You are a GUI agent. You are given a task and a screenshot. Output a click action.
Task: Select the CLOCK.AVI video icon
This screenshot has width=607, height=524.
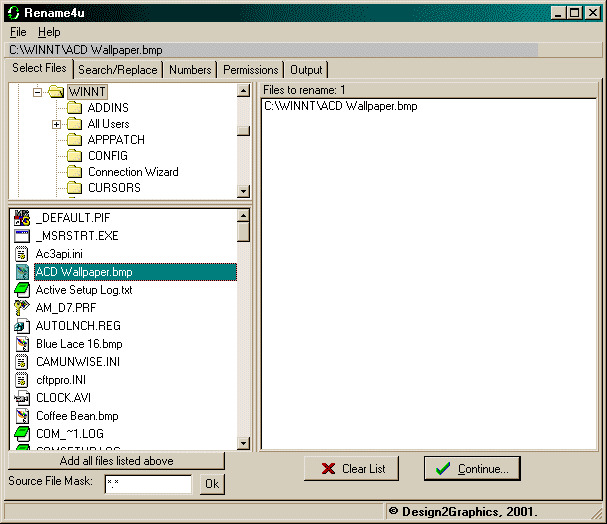point(22,398)
